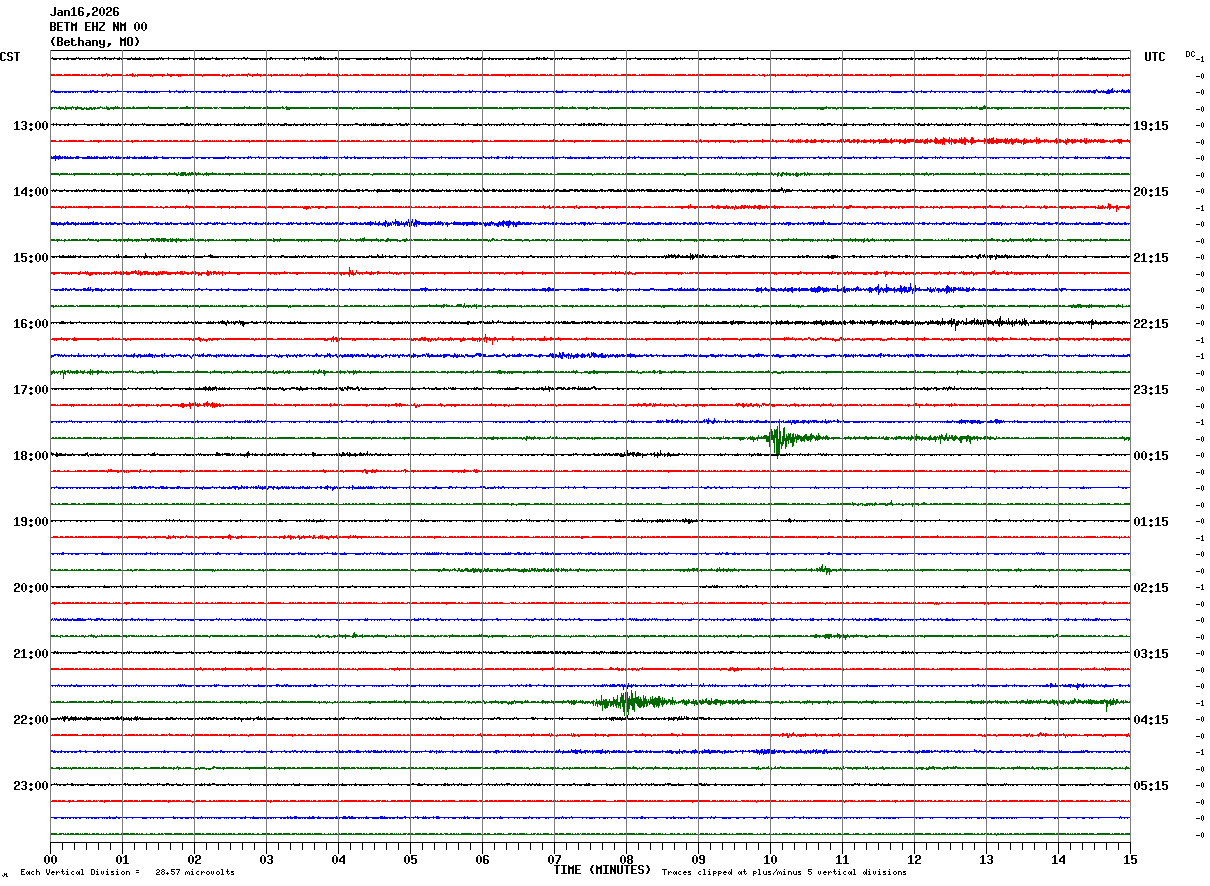
Task: Click the 14 minute axis tick label
Action: (1059, 860)
